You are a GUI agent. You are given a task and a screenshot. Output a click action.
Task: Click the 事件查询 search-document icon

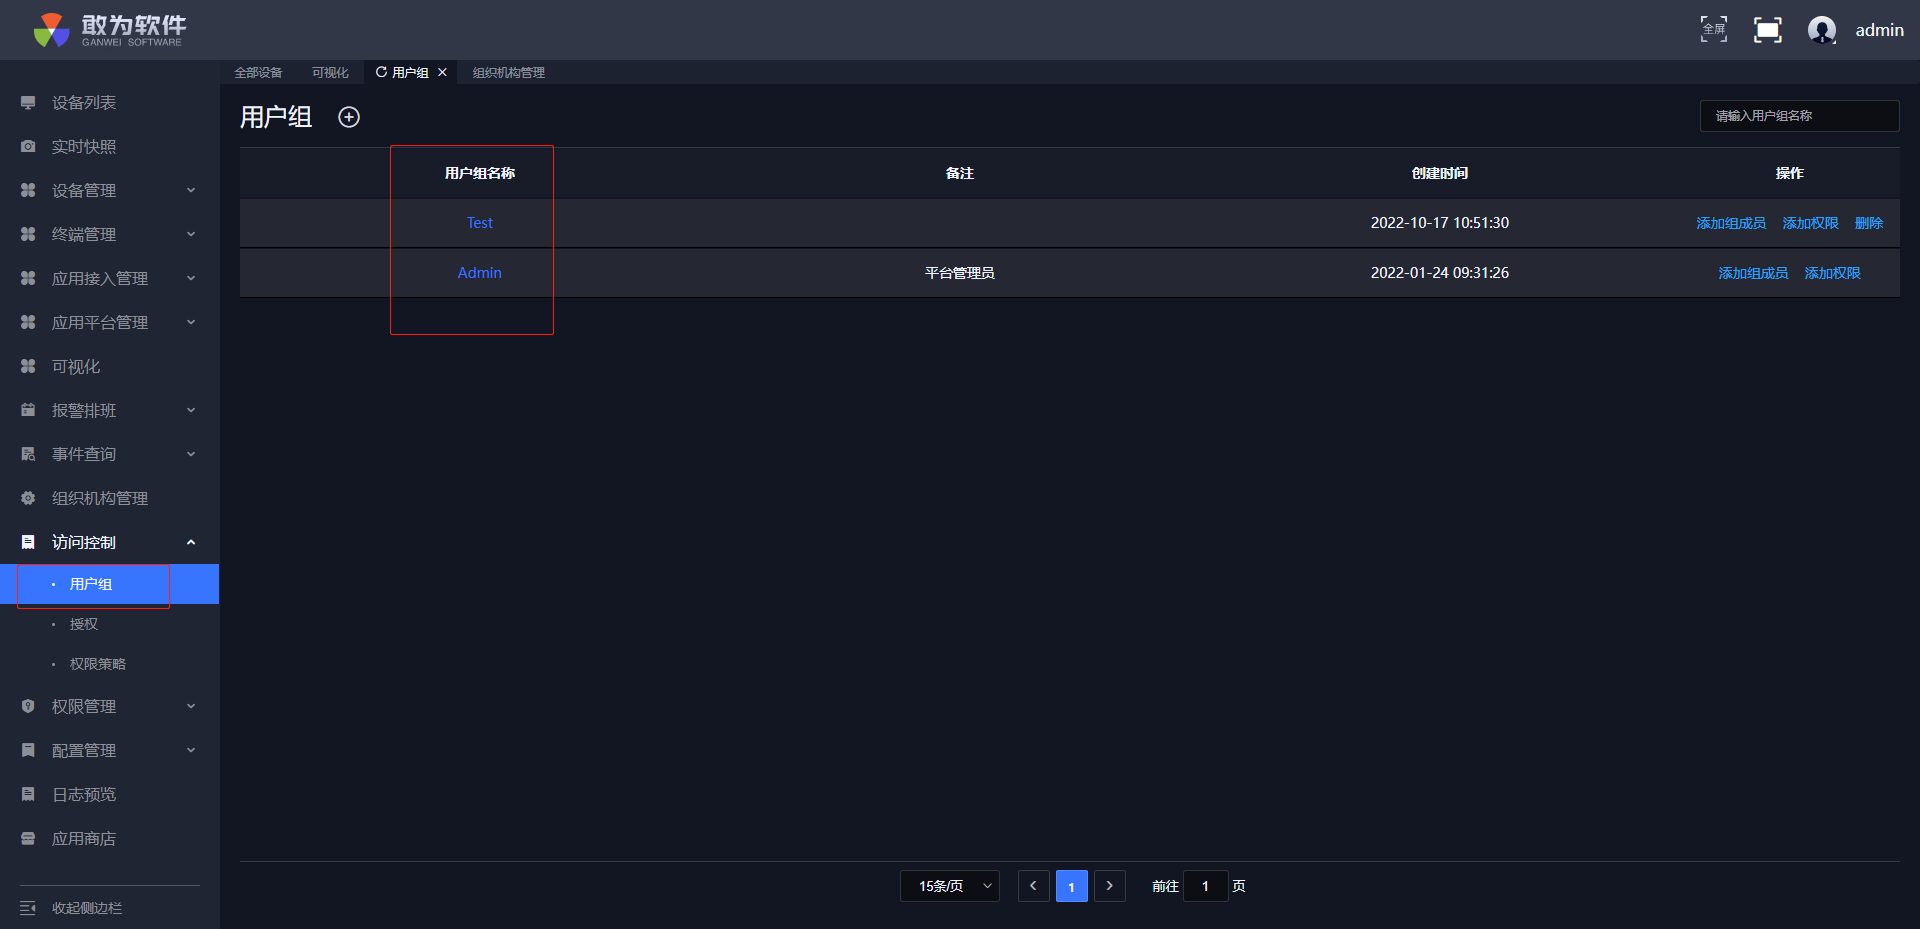tap(28, 455)
